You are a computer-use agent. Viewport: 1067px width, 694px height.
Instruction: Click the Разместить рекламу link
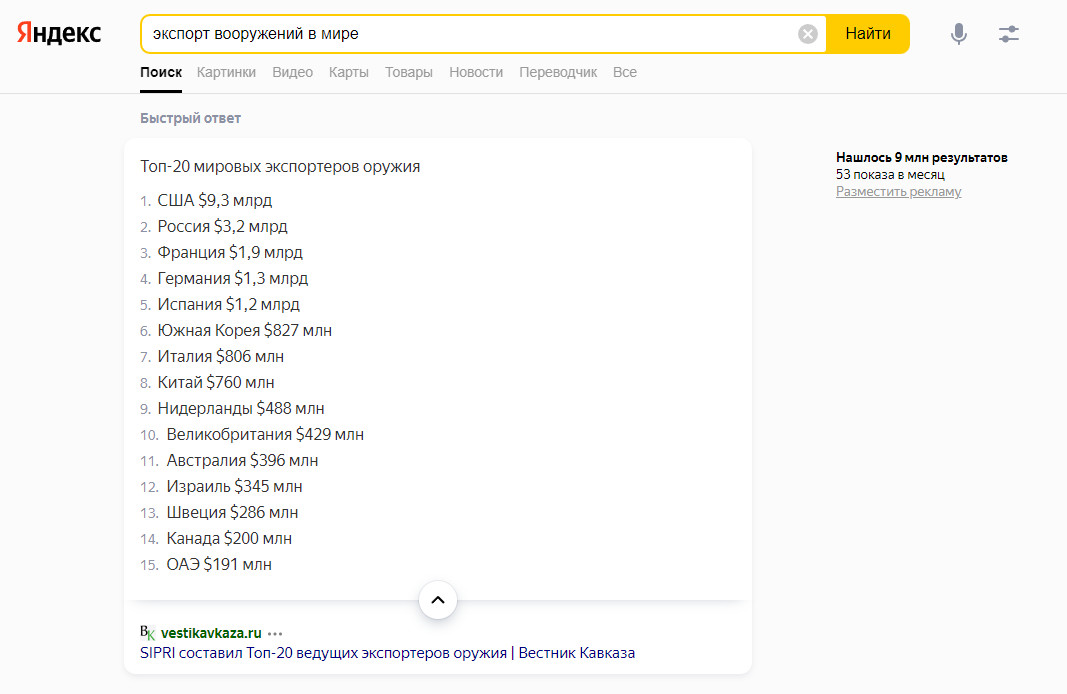898,192
